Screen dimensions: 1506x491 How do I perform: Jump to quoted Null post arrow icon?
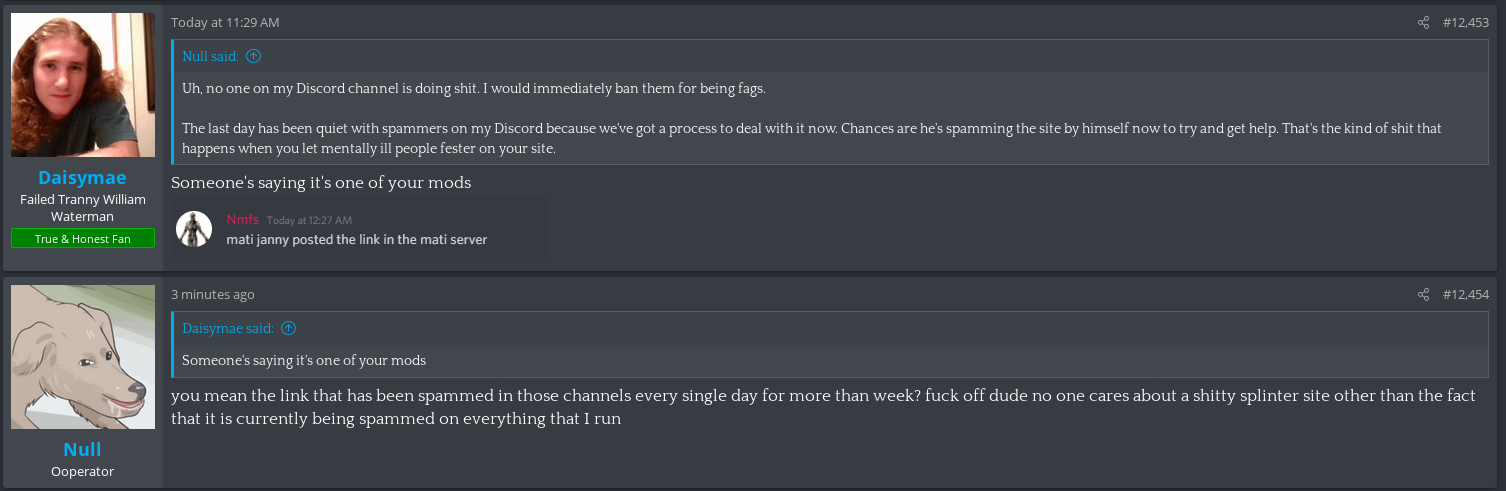coord(253,56)
